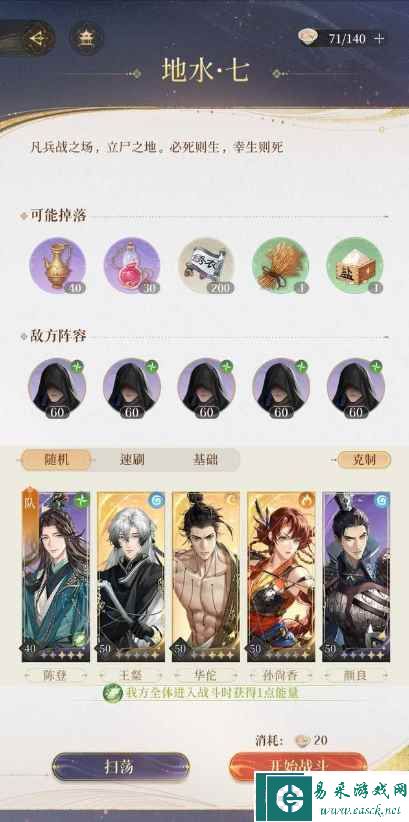409x822 pixels.
Task: View first hooded enemy in lineup
Action: coord(57,388)
